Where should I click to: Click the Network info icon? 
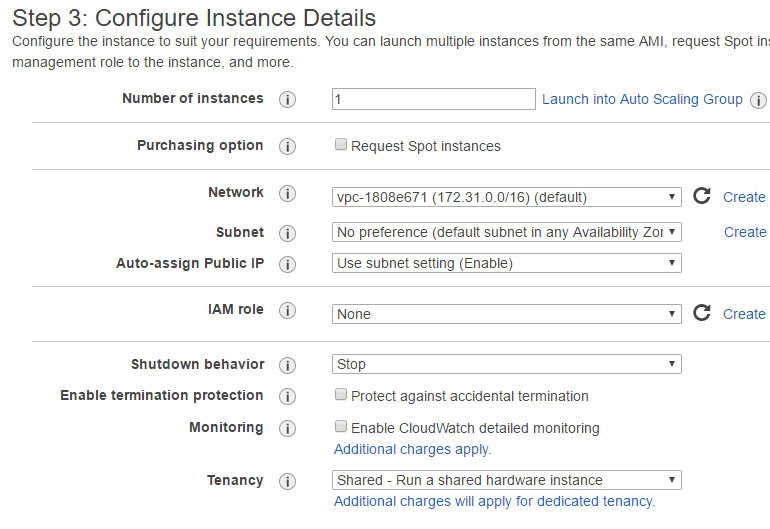coord(287,194)
